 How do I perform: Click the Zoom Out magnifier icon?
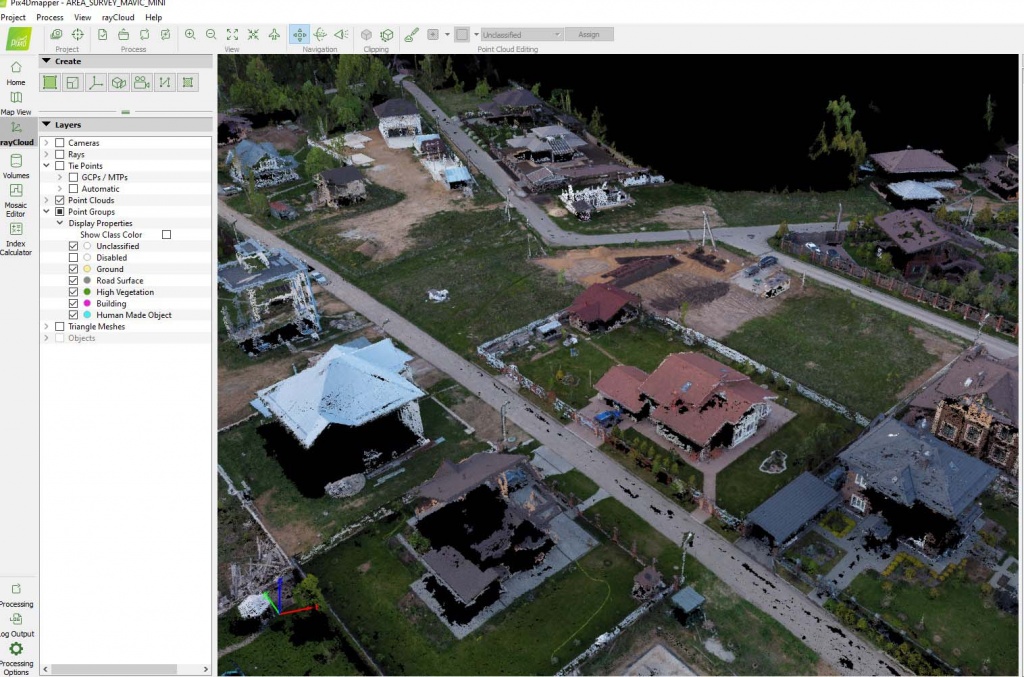[x=211, y=35]
